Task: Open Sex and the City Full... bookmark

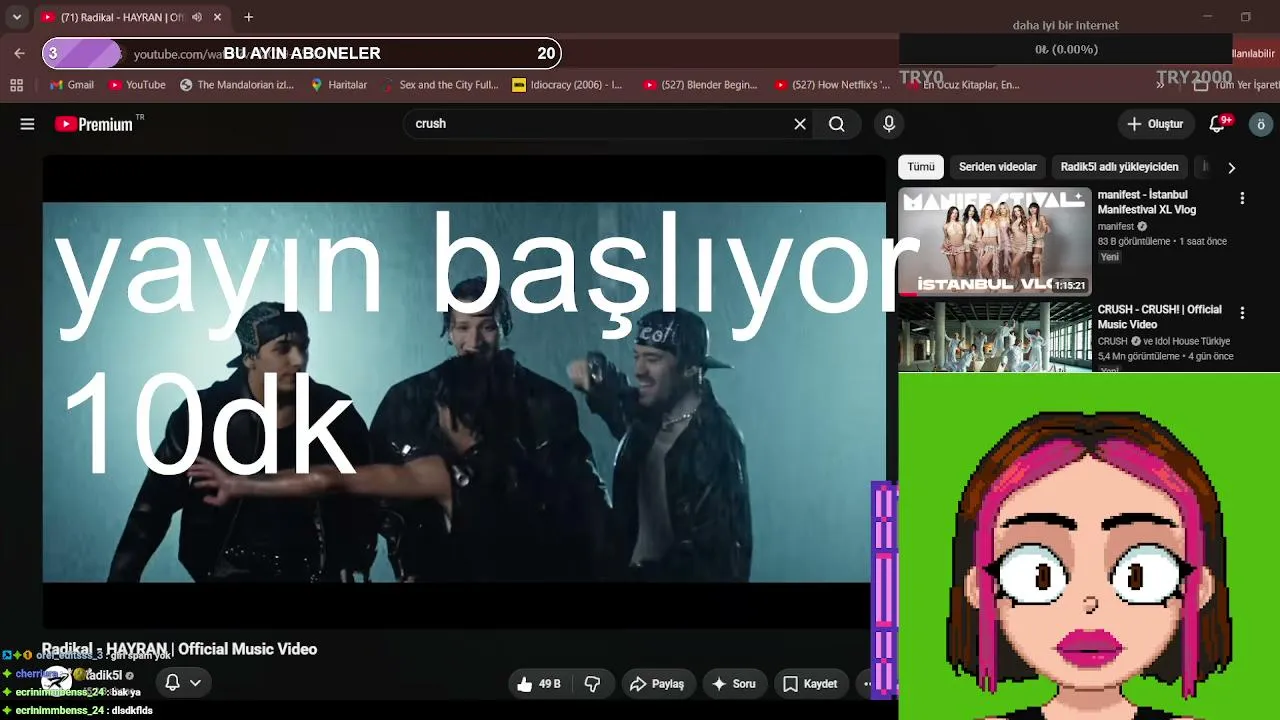Action: [440, 85]
